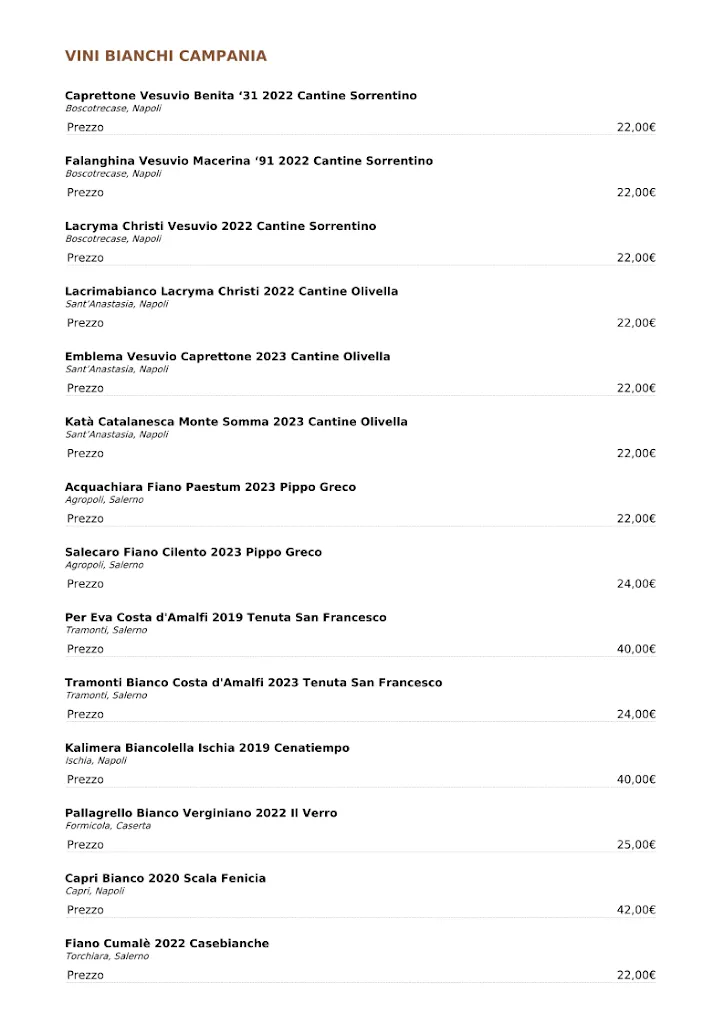Open Tramonti Bianco Costa d'Amalfi 2023 entry
The image size is (724, 1024).
pos(253,683)
